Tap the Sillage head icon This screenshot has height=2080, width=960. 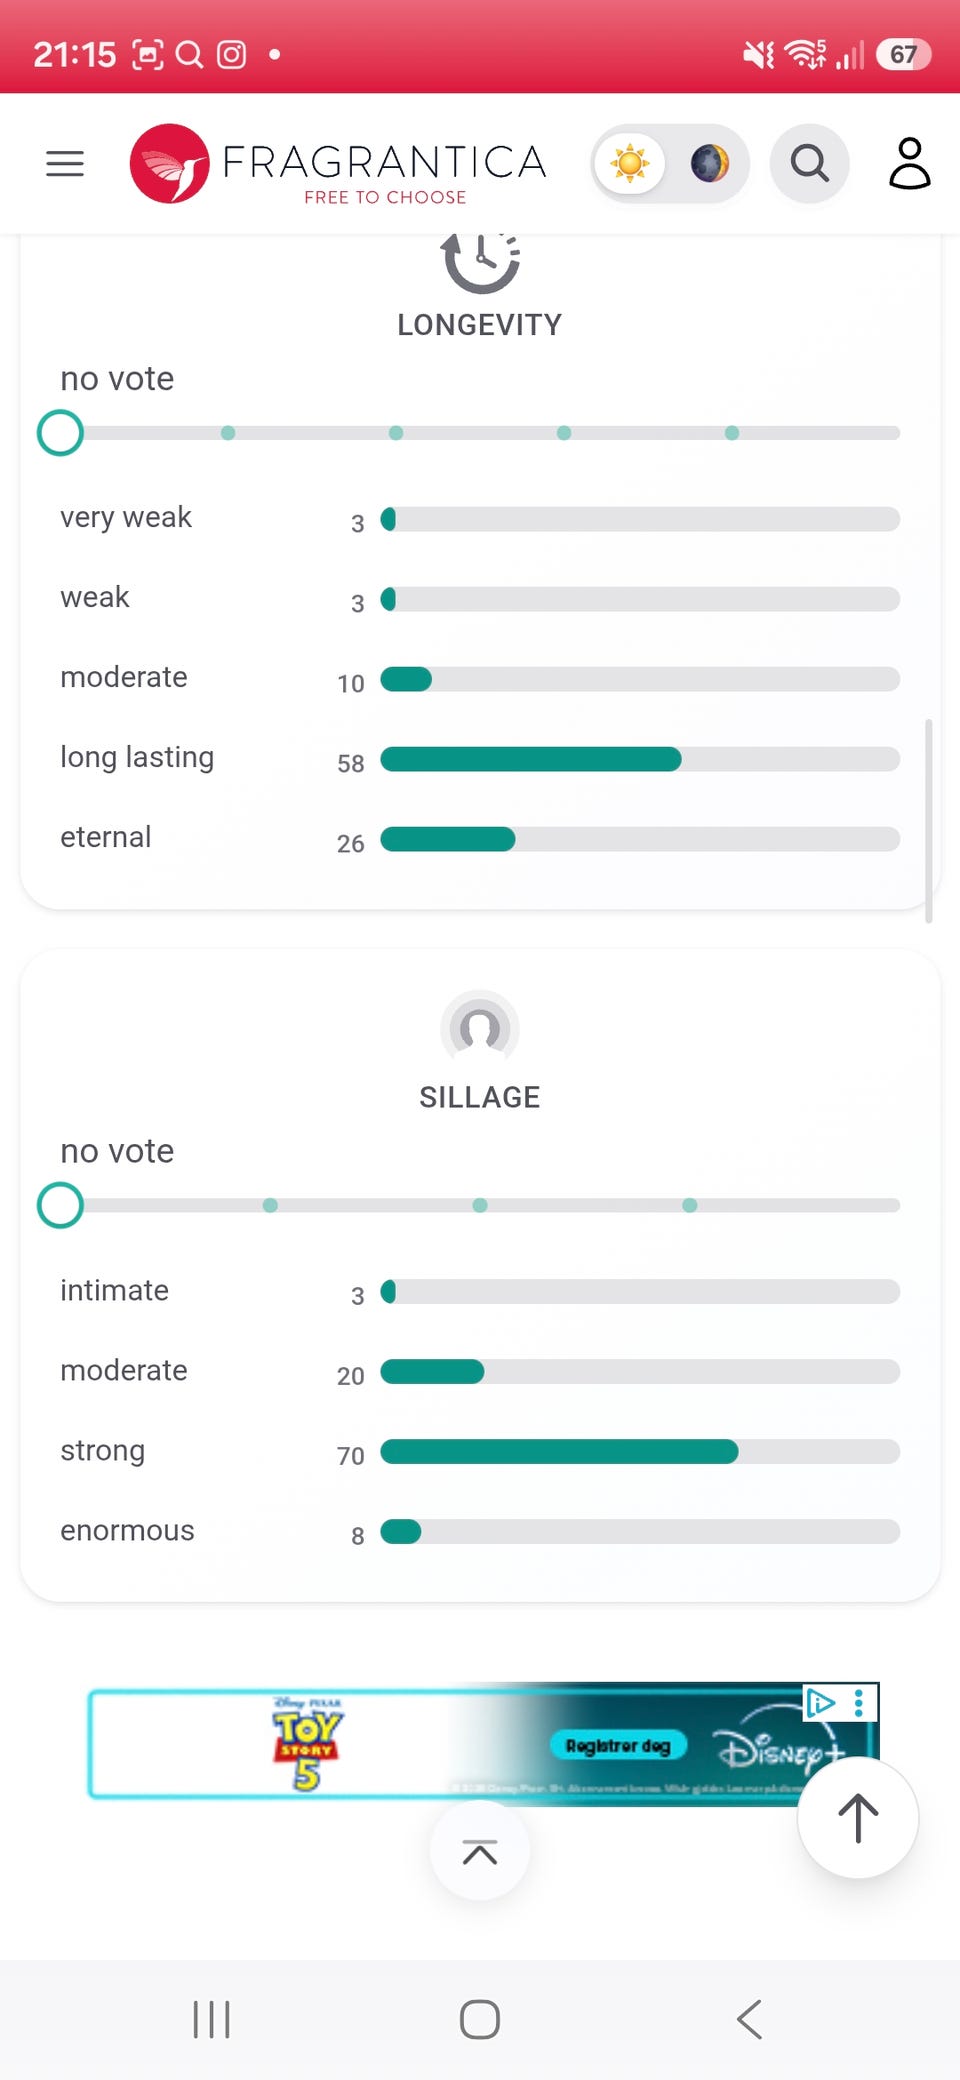point(480,1028)
